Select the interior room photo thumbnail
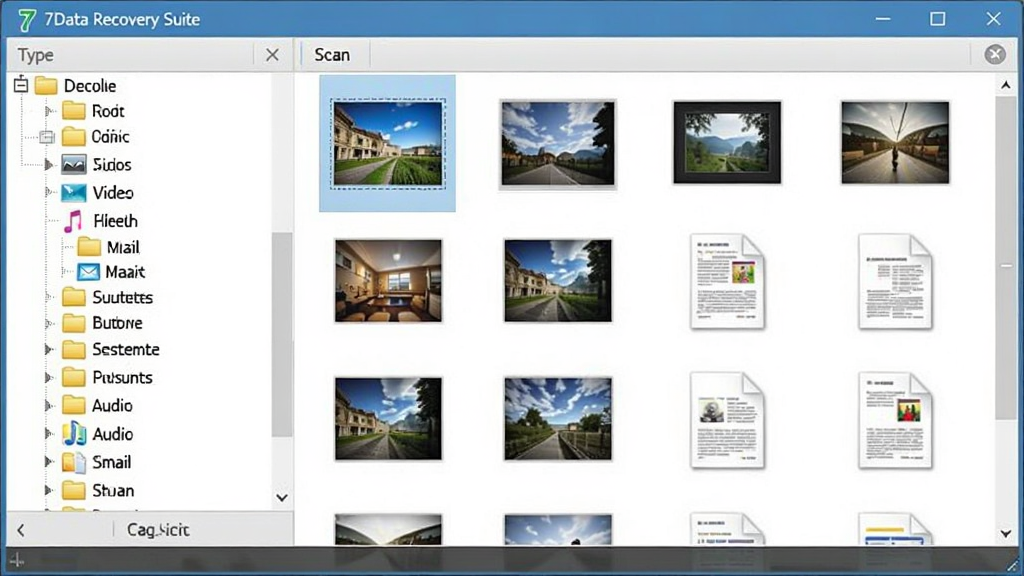 pos(389,281)
